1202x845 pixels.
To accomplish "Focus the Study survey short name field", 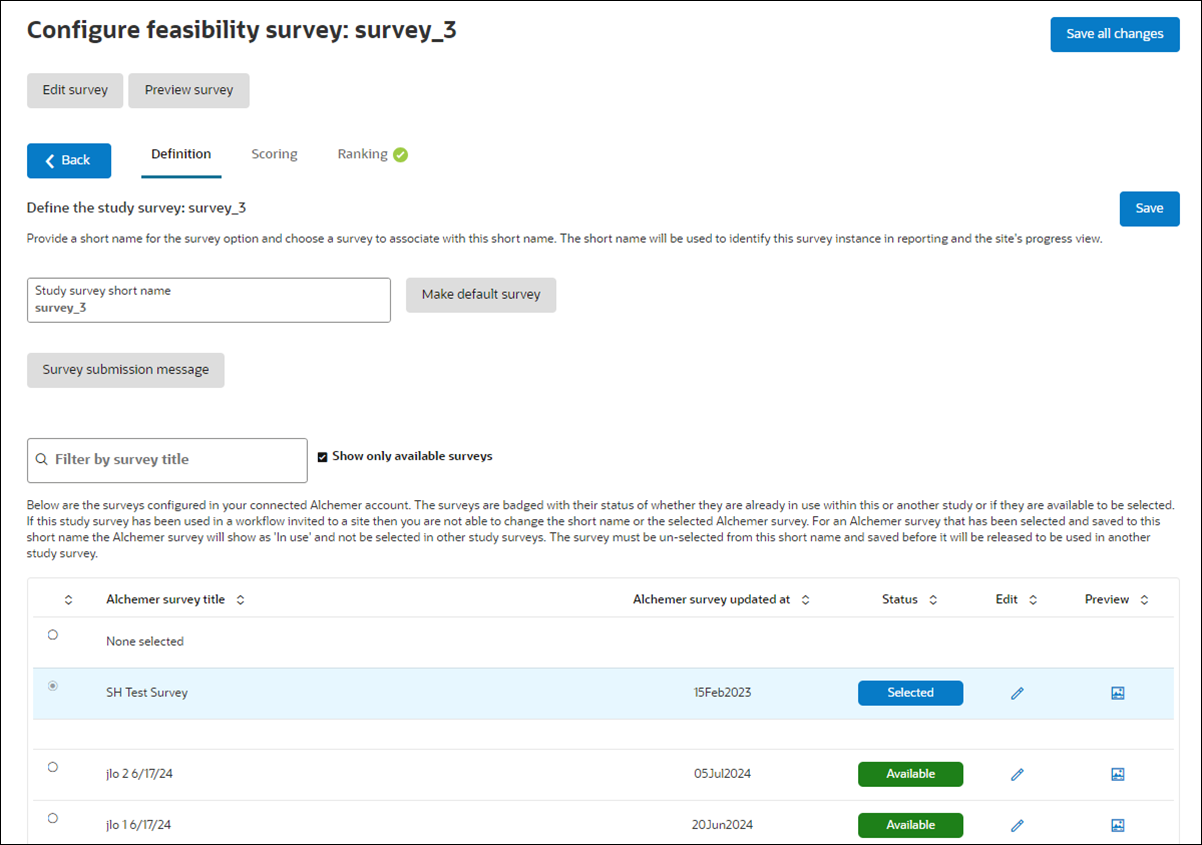I will [209, 300].
